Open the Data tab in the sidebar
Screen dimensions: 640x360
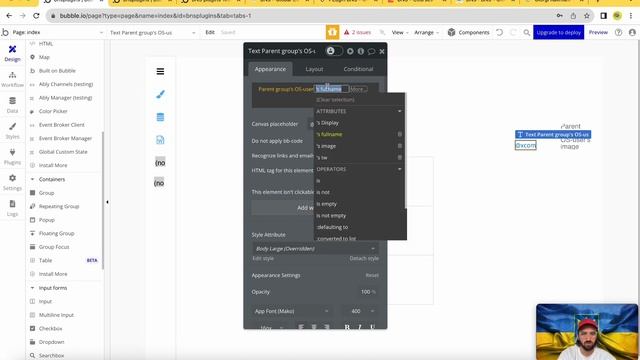(x=12, y=105)
